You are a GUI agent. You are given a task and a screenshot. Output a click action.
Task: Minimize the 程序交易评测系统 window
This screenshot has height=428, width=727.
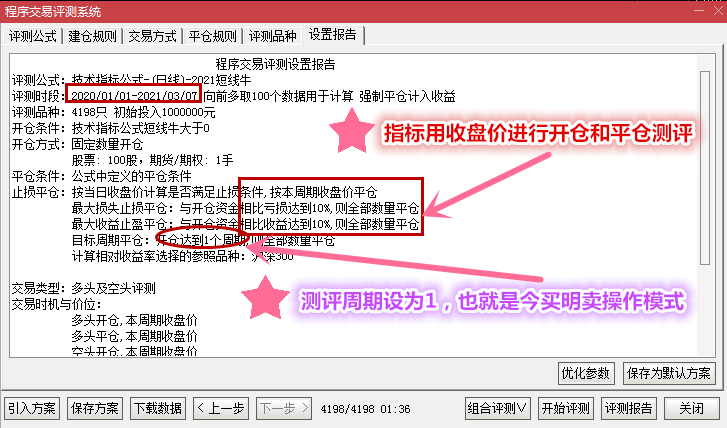coord(699,11)
